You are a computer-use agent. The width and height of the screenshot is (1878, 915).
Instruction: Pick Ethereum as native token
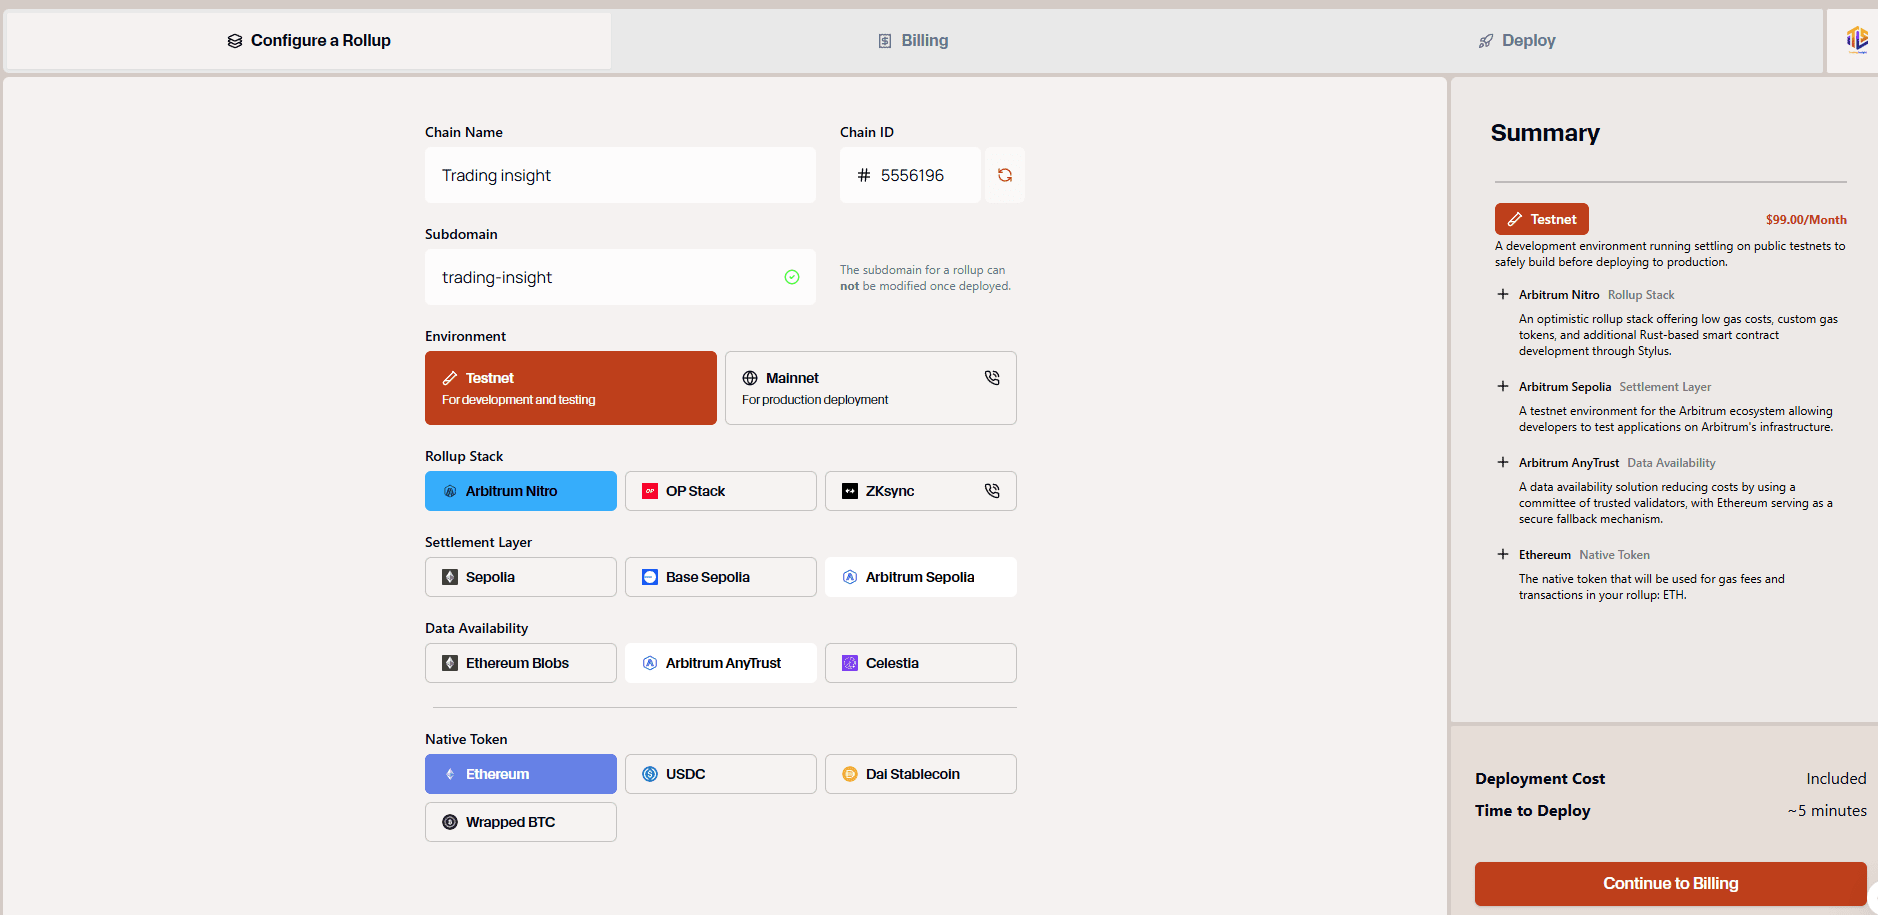point(521,774)
